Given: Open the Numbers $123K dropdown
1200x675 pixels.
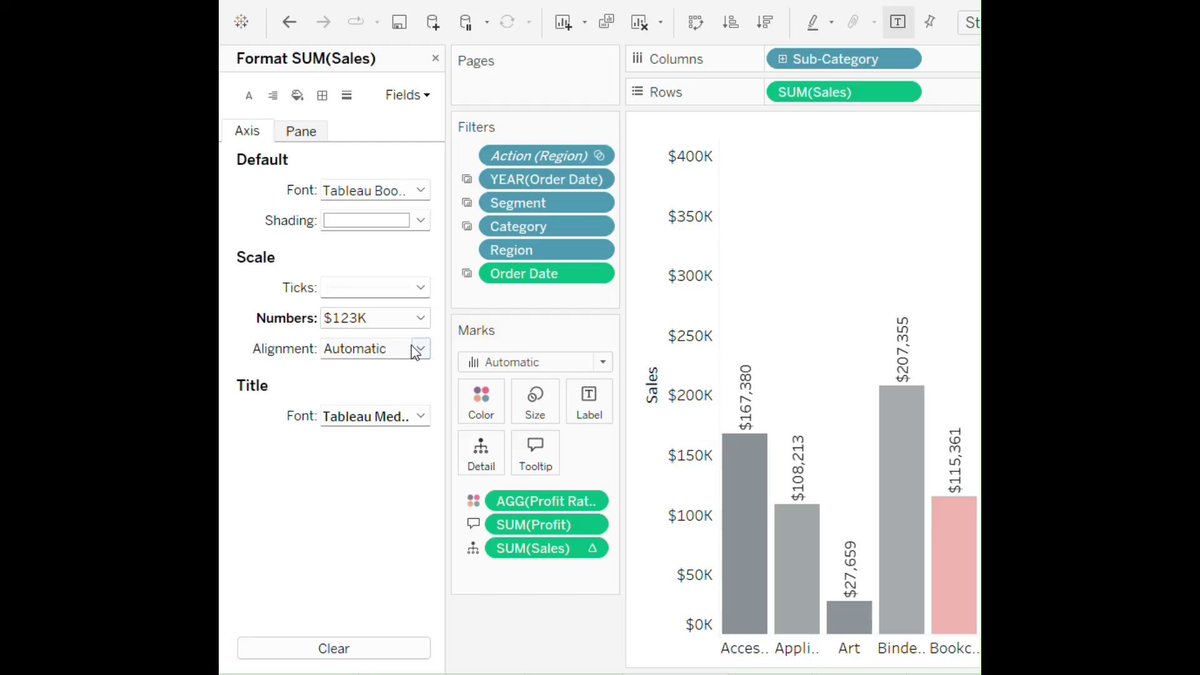Looking at the screenshot, I should pos(375,318).
